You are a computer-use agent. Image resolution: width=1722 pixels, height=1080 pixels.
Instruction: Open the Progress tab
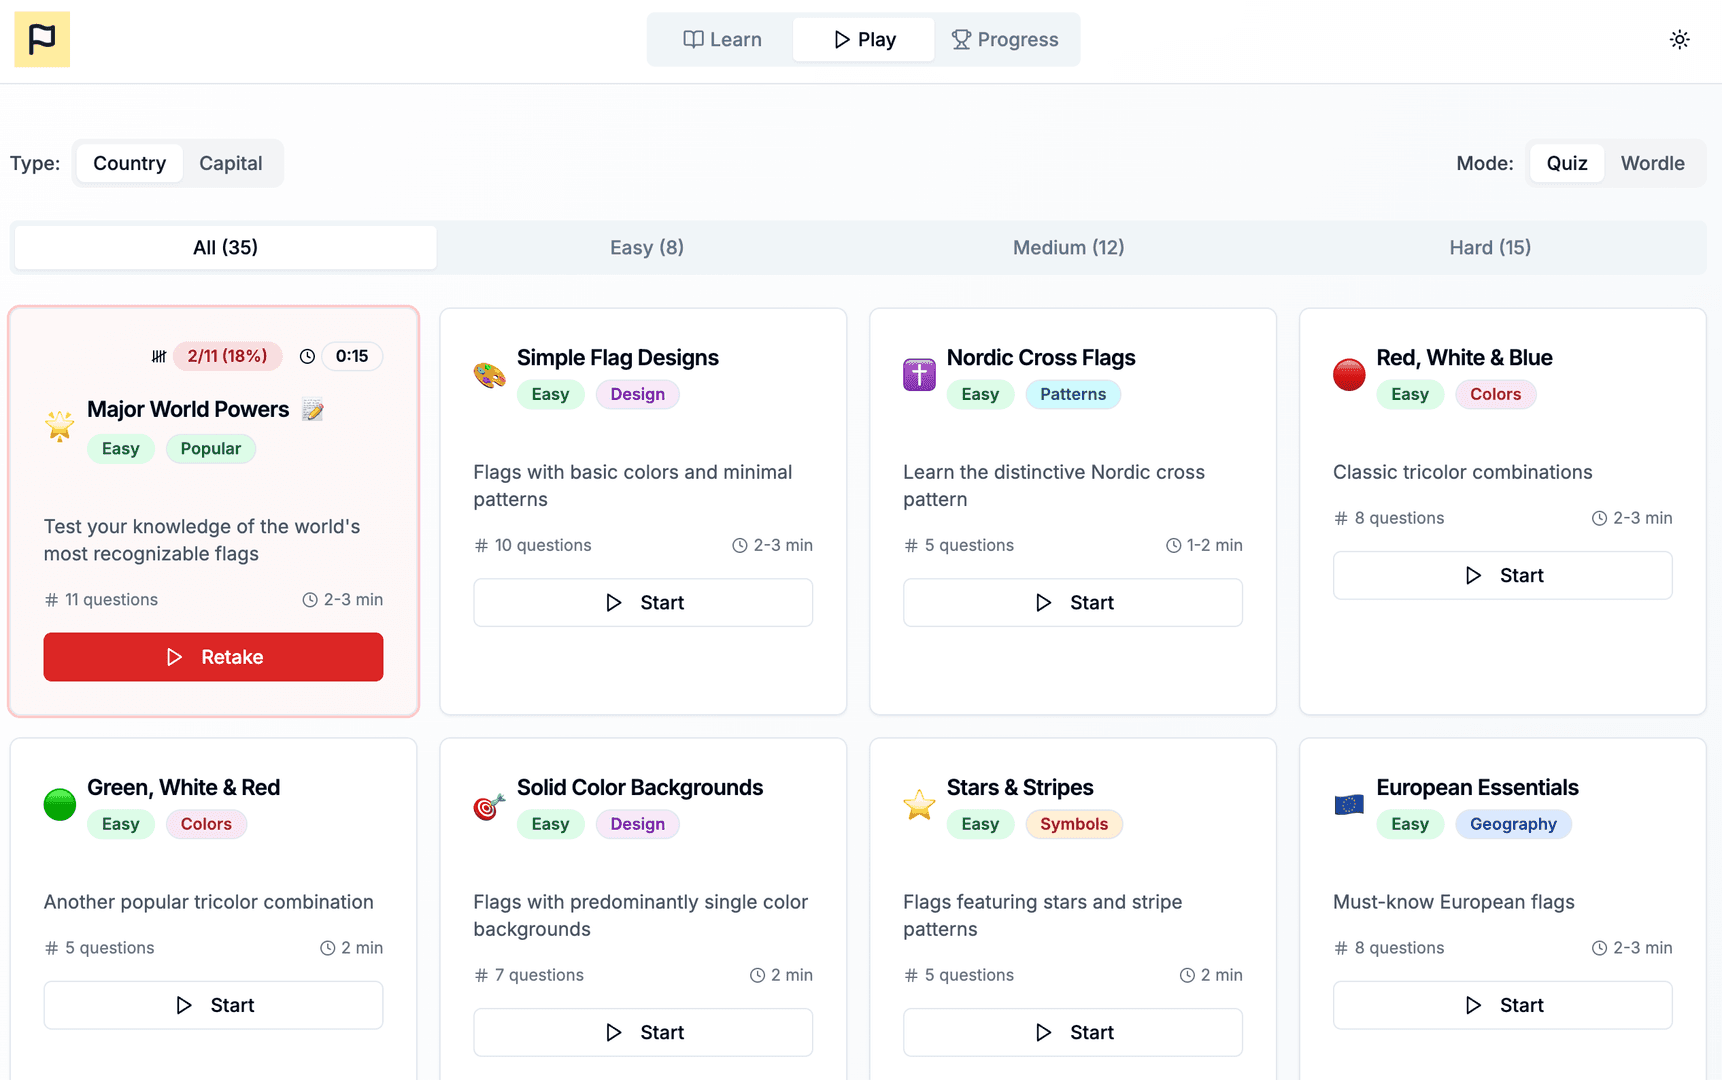(1005, 39)
